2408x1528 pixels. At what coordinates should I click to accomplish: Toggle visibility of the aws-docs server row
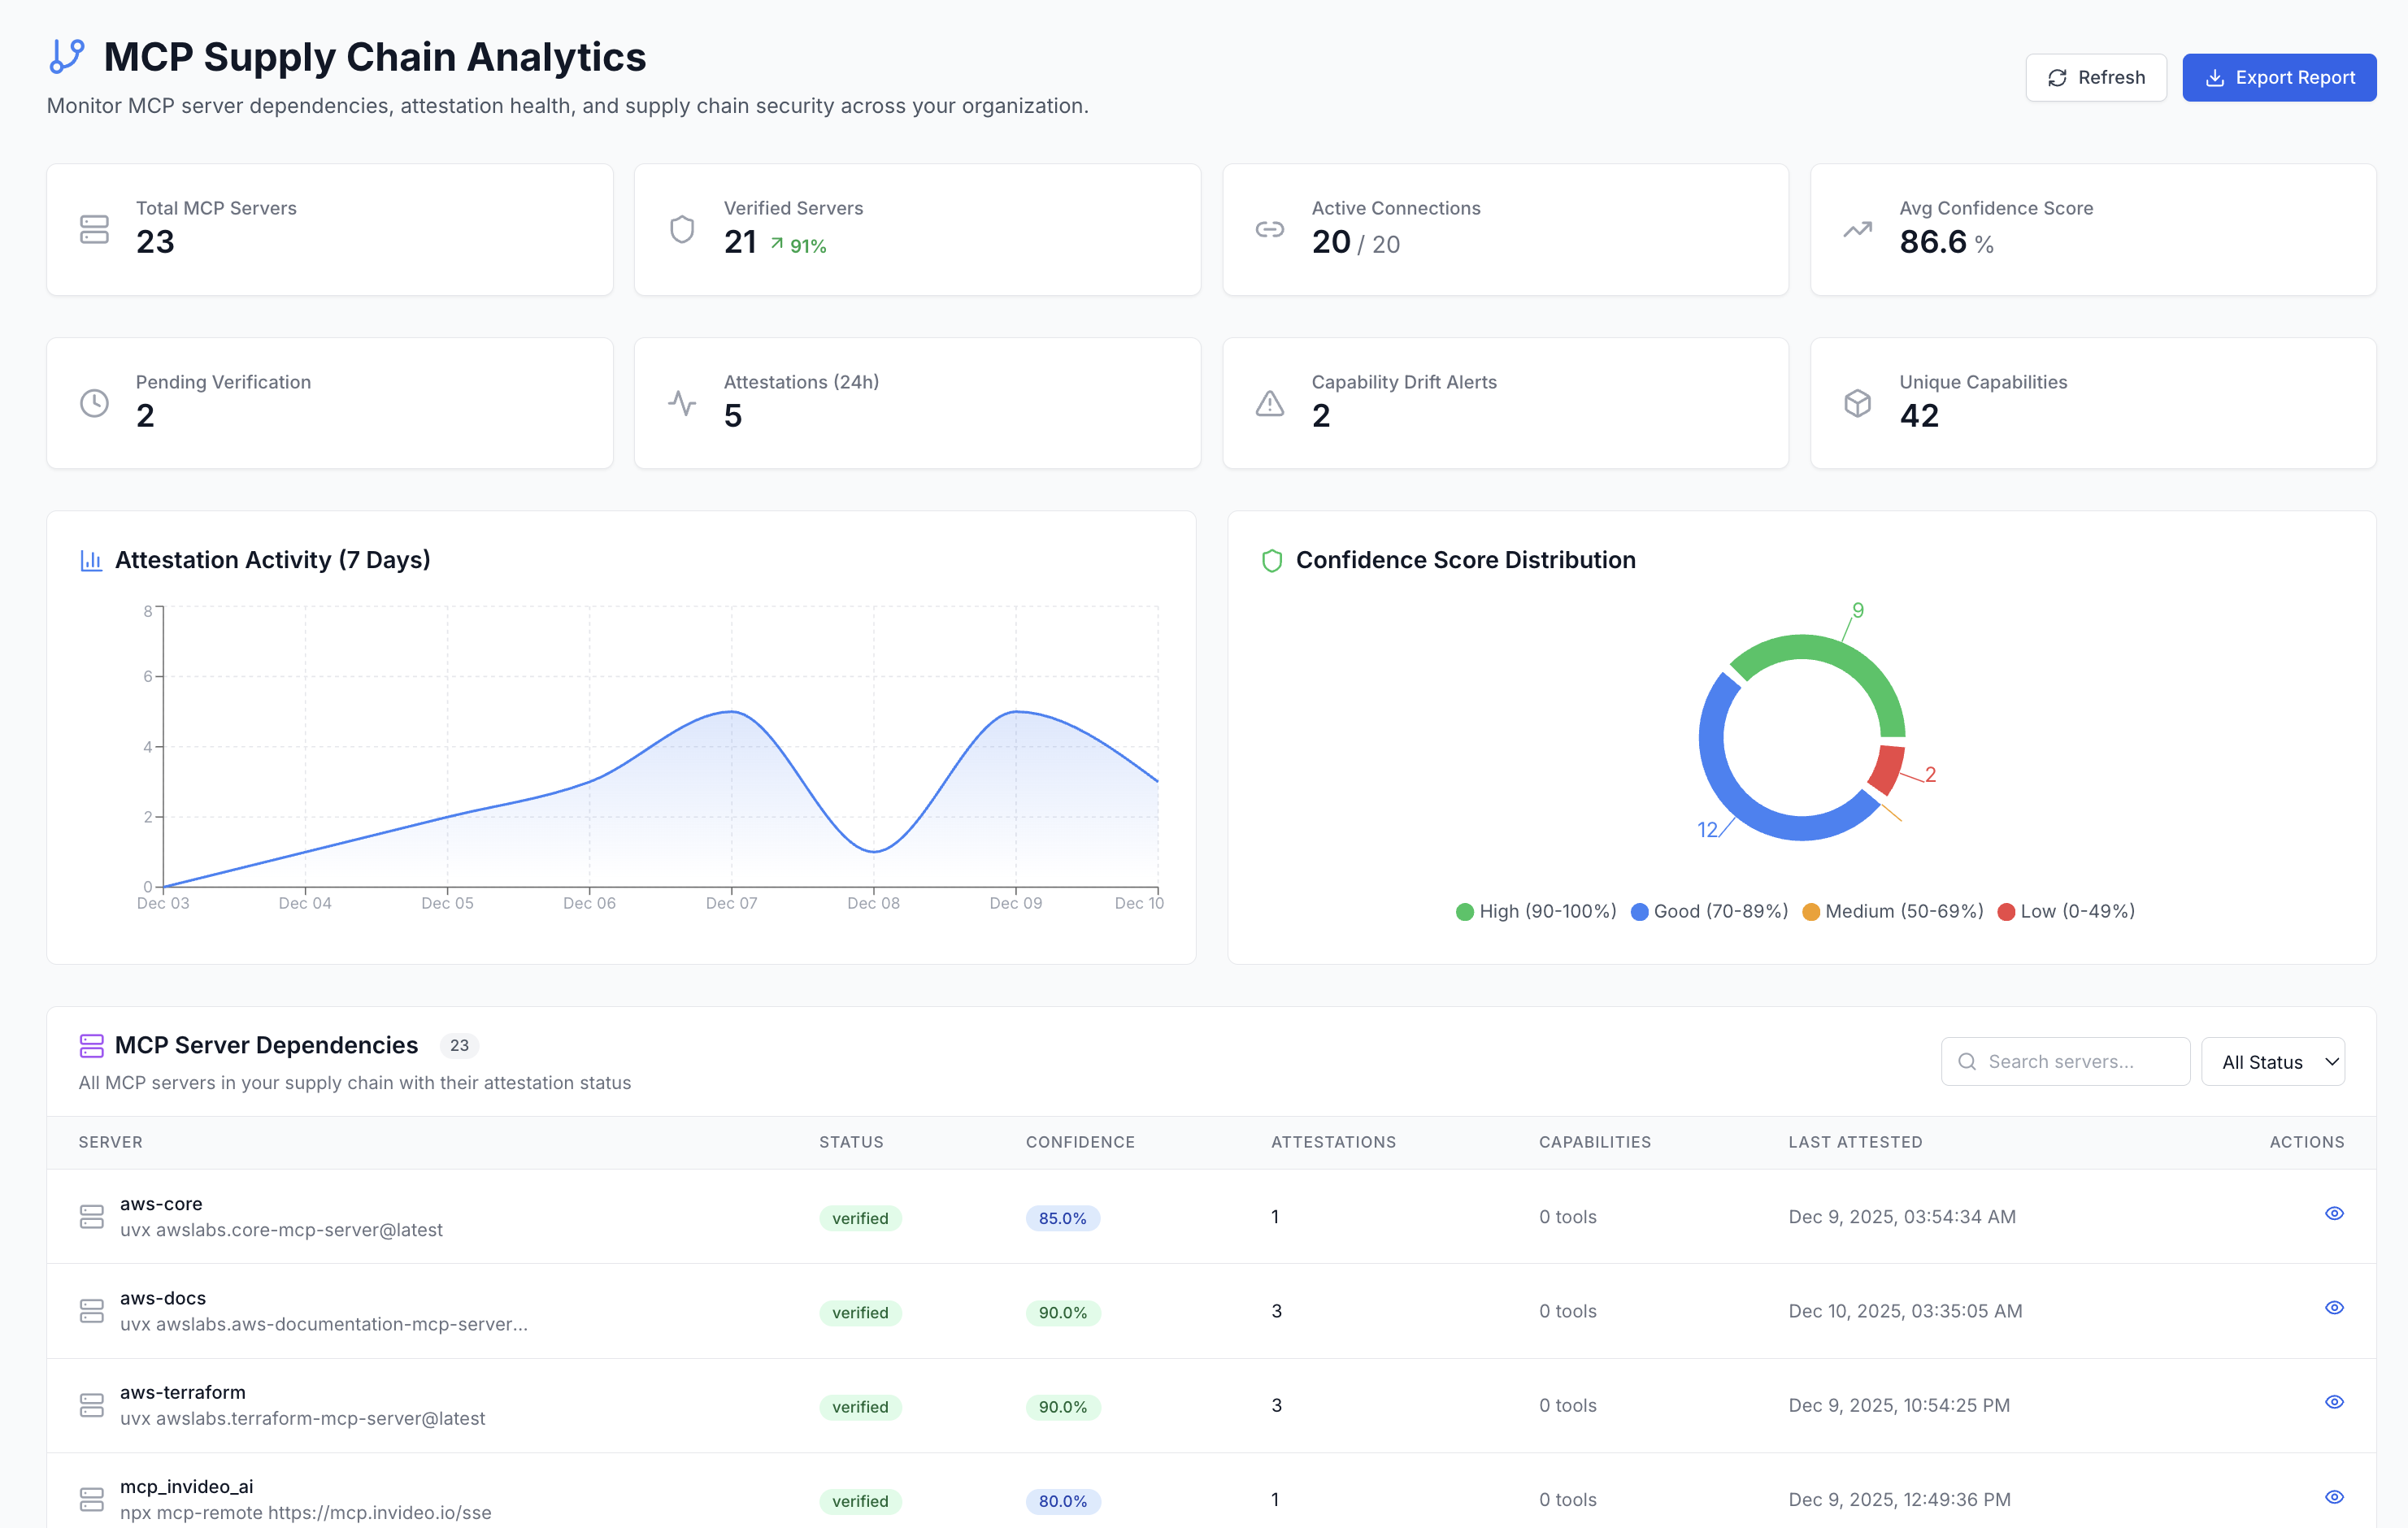pos(2334,1307)
